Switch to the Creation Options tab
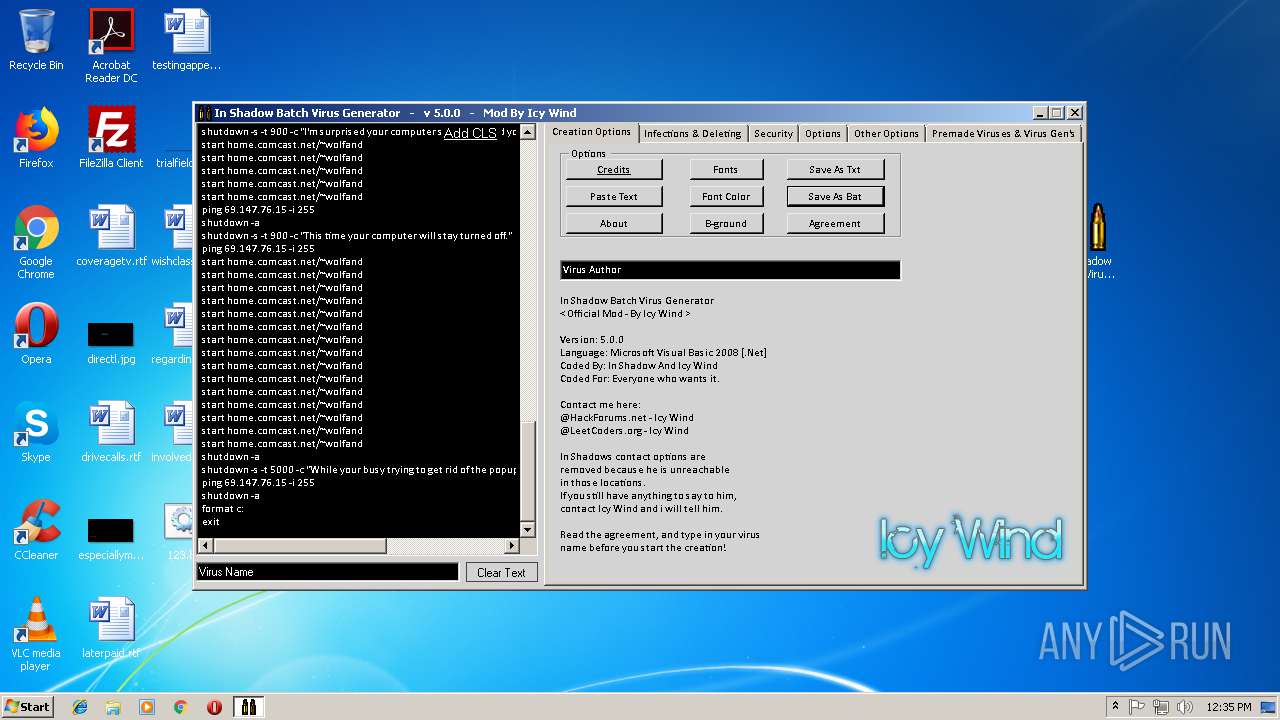Image resolution: width=1280 pixels, height=720 pixels. tap(591, 132)
